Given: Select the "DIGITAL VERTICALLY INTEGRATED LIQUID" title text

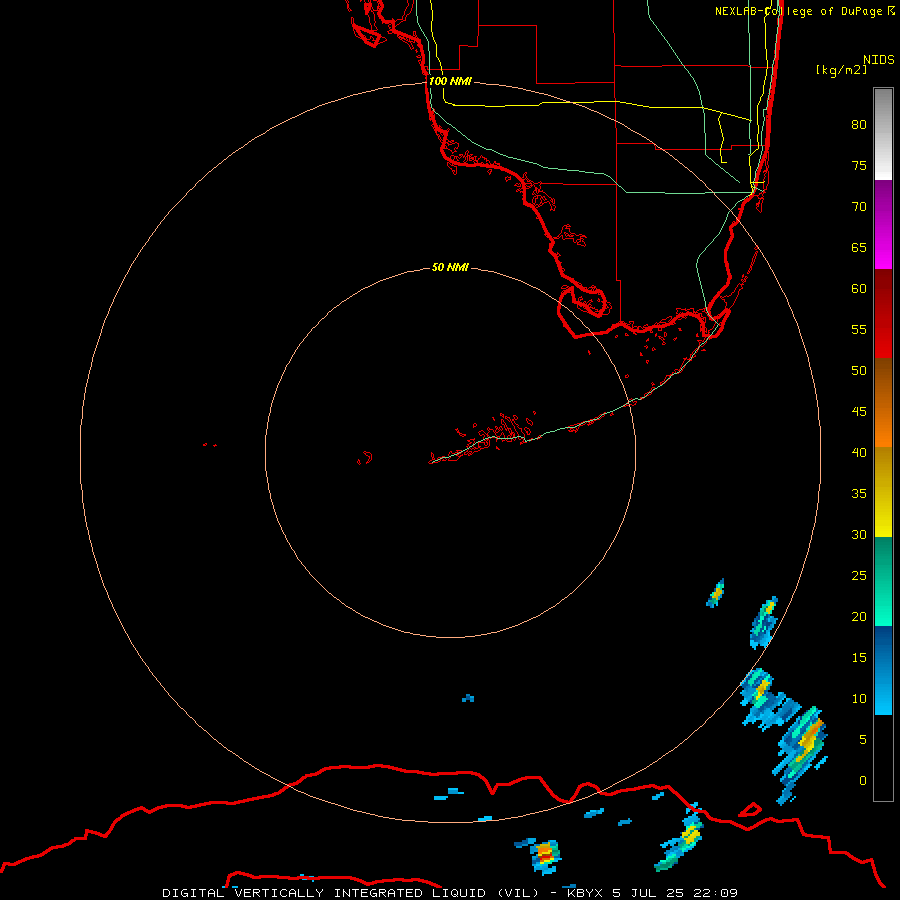Looking at the screenshot, I should [x=324, y=893].
